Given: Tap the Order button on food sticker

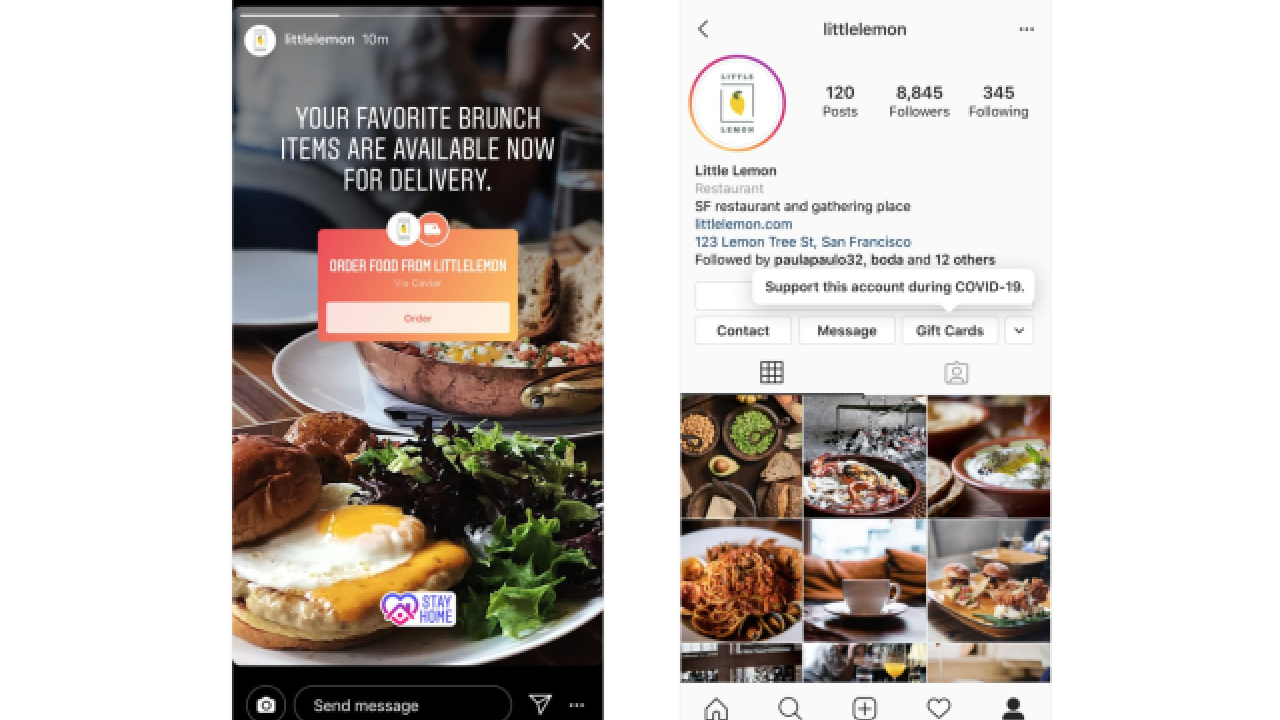Looking at the screenshot, I should click(417, 318).
